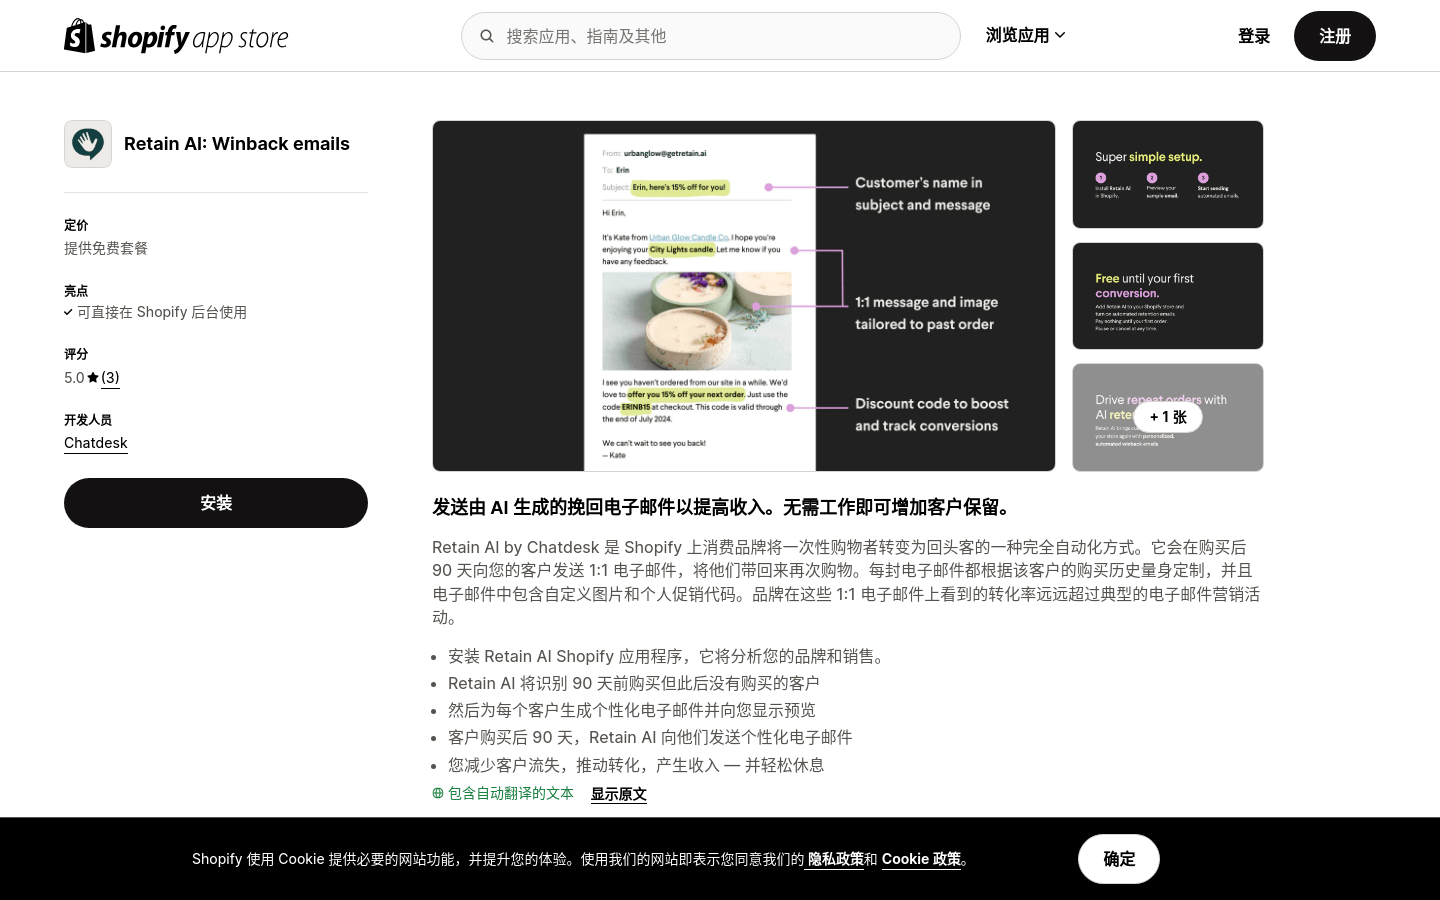The height and width of the screenshot is (900, 1440).
Task: Click the 可直接在 Shopify 后台使用 highlight
Action: 162,312
